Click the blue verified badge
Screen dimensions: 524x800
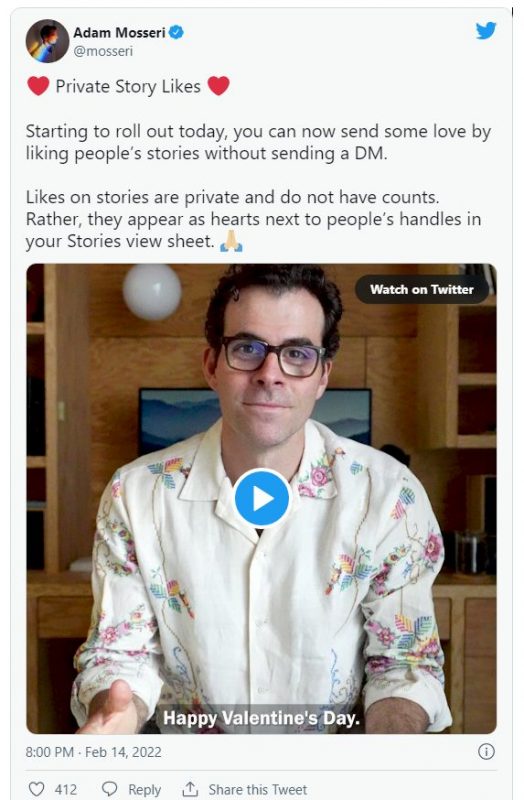tap(176, 32)
